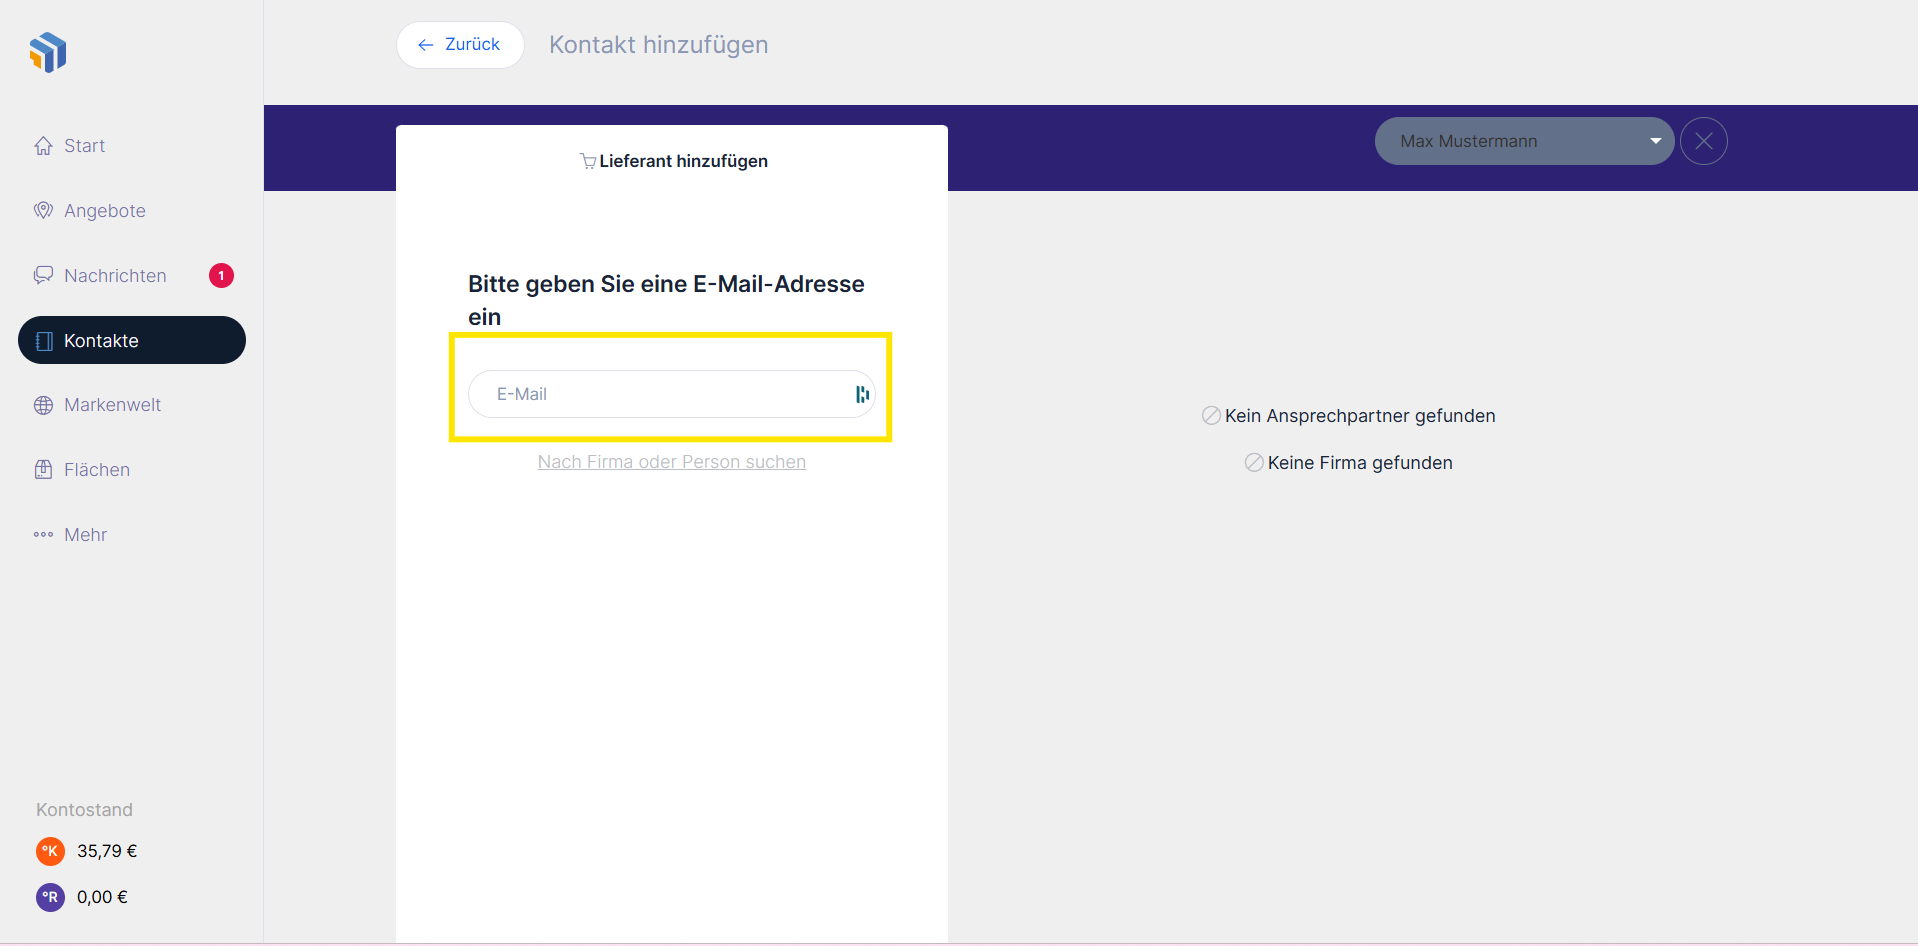Click the Nach Firma oder Person suchen link
The width and height of the screenshot is (1918, 946).
671,462
